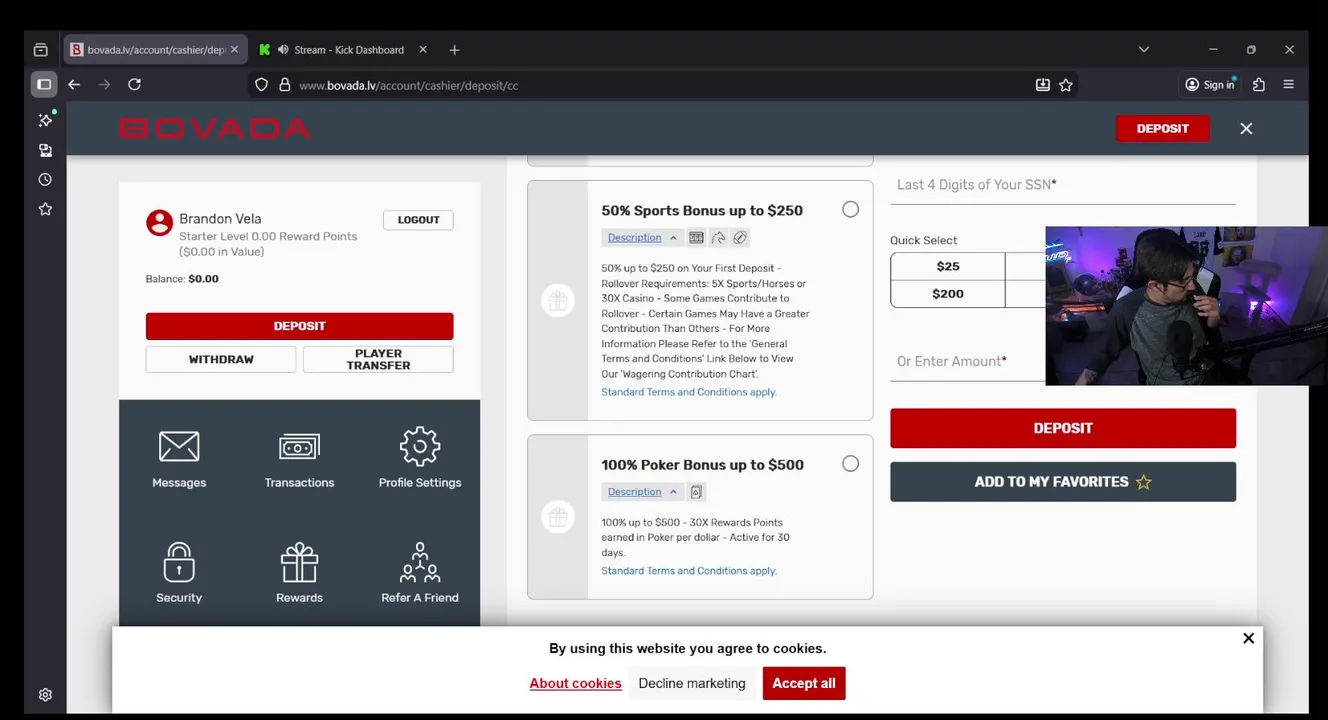Click the Bovada logo in header

[x=214, y=128]
